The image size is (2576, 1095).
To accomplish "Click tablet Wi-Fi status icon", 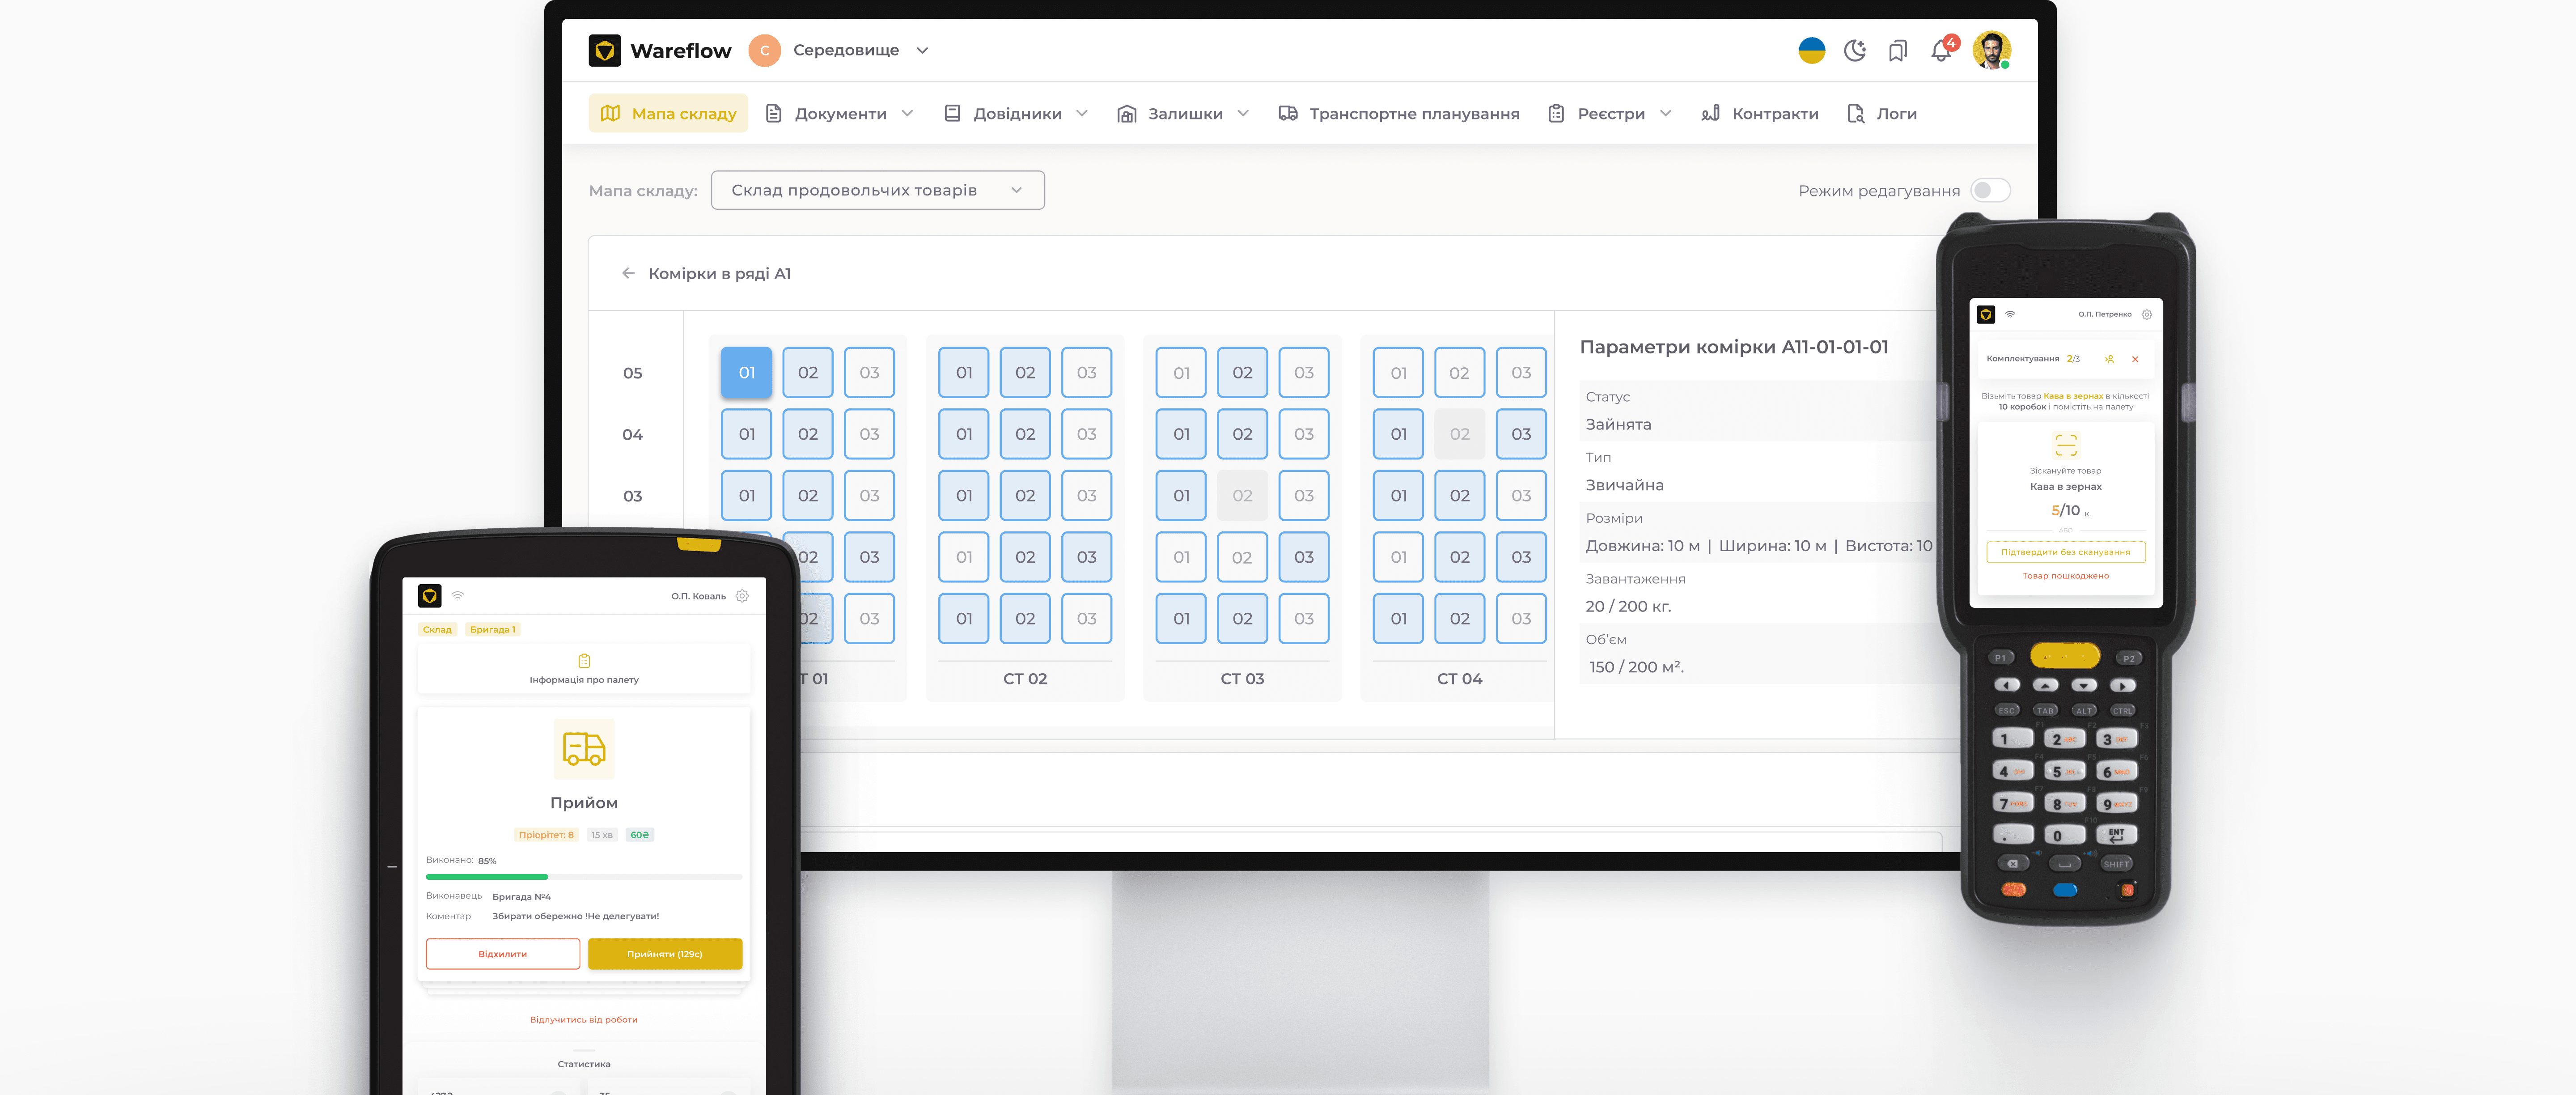I will coord(458,595).
